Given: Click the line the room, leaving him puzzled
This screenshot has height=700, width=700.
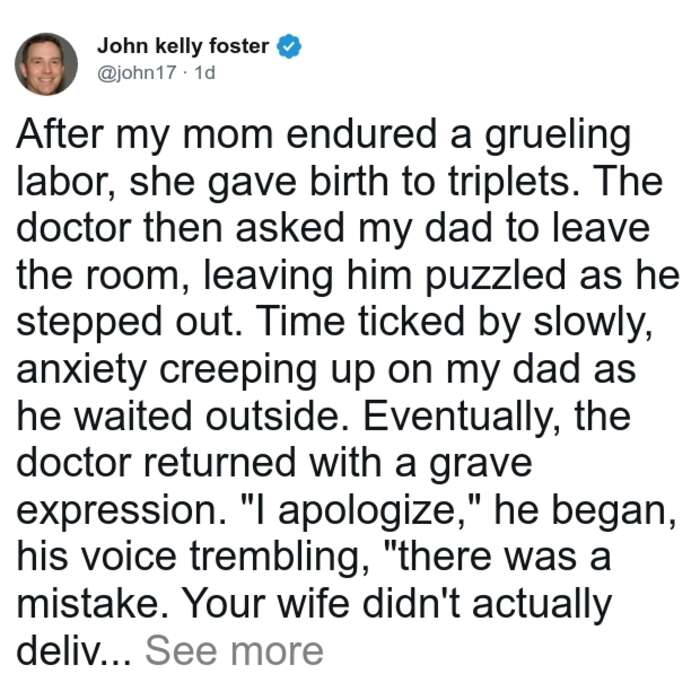Looking at the screenshot, I should (x=348, y=276).
